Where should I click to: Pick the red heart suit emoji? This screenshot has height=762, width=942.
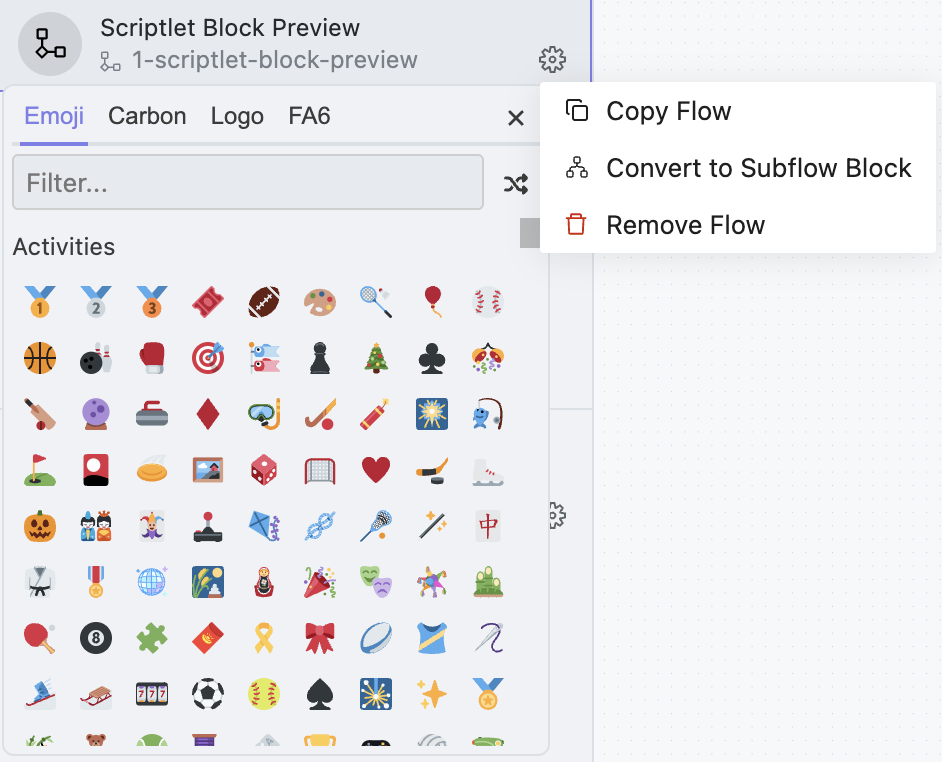pyautogui.click(x=376, y=469)
